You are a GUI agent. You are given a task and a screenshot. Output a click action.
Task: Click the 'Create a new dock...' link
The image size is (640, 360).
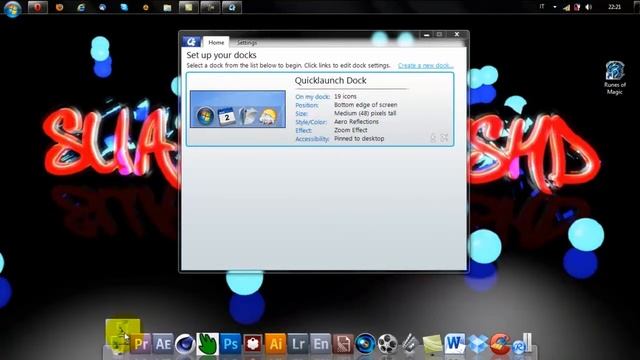425,65
